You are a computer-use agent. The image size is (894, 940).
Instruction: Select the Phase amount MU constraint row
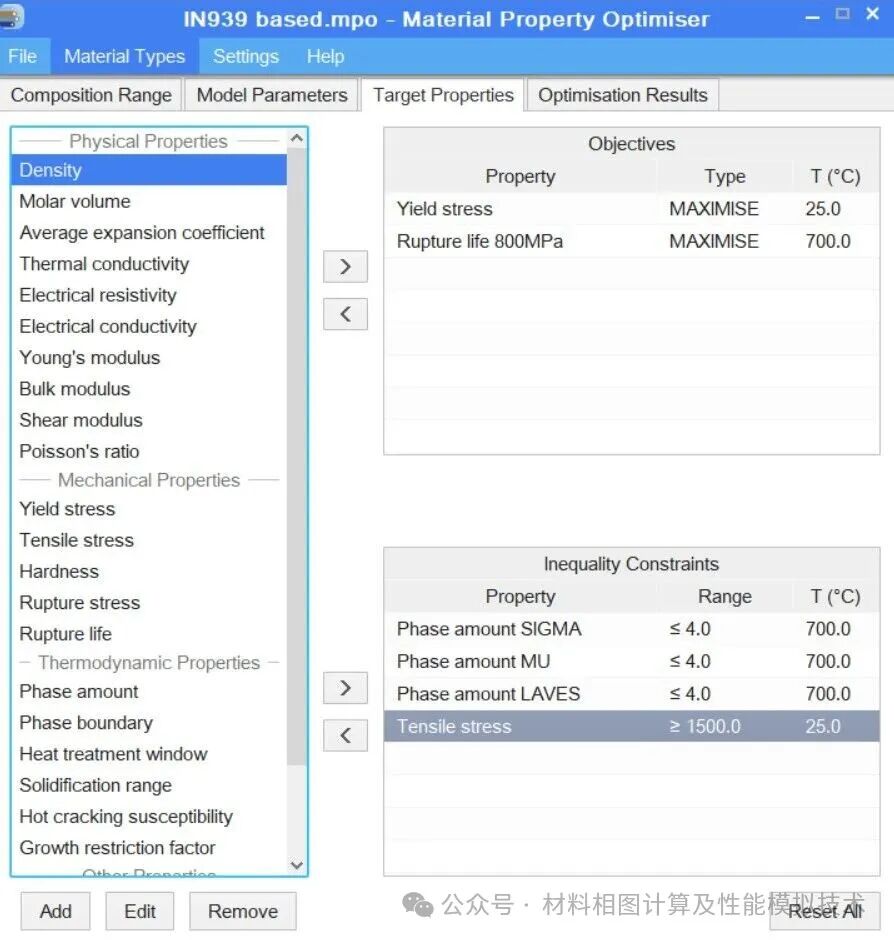631,661
